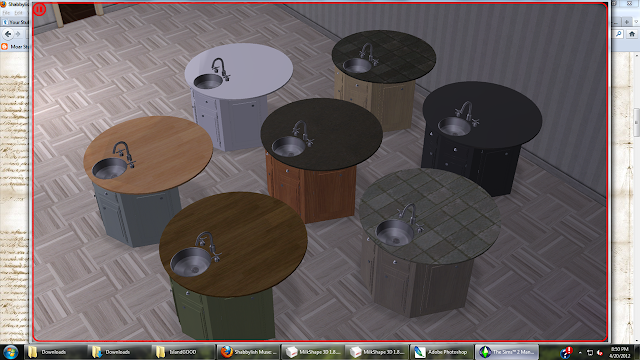Open the Action Center flag tray icon

[589, 352]
